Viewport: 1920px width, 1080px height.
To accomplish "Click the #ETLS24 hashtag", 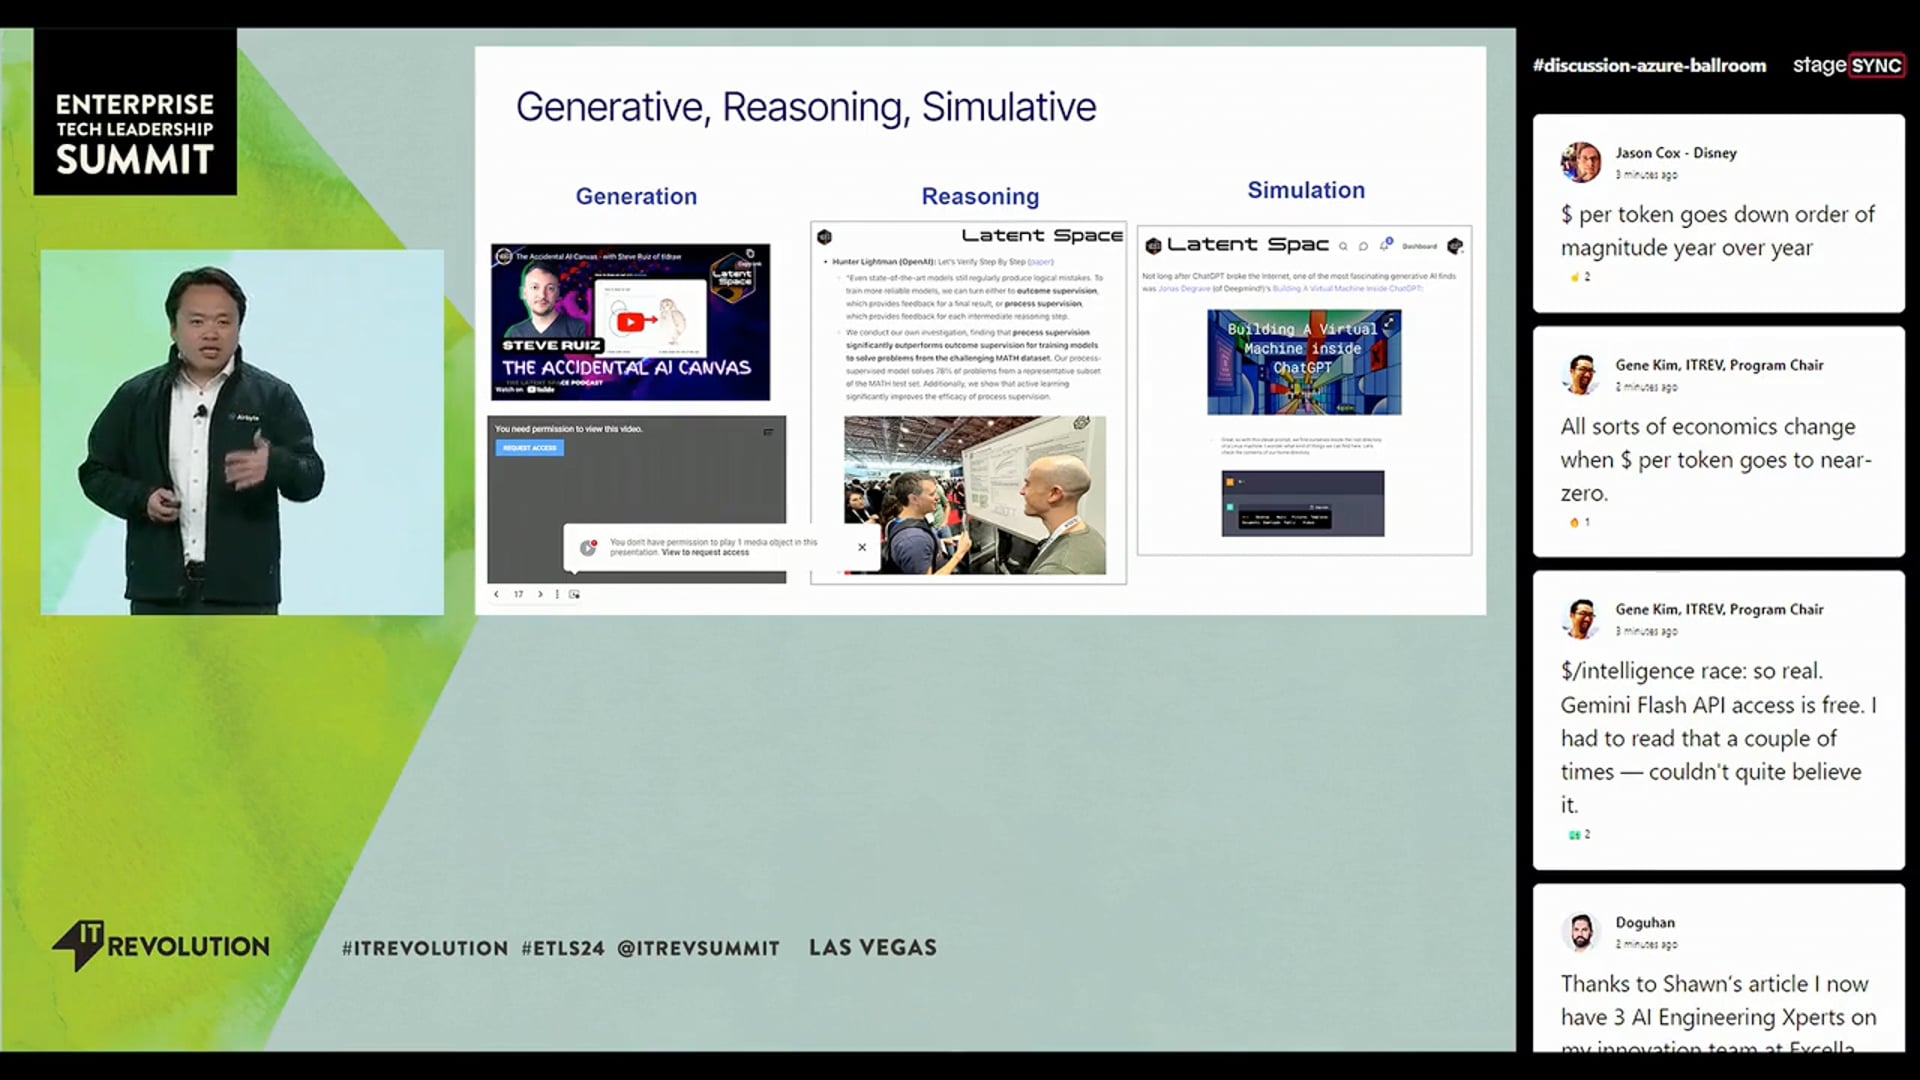I will (563, 948).
